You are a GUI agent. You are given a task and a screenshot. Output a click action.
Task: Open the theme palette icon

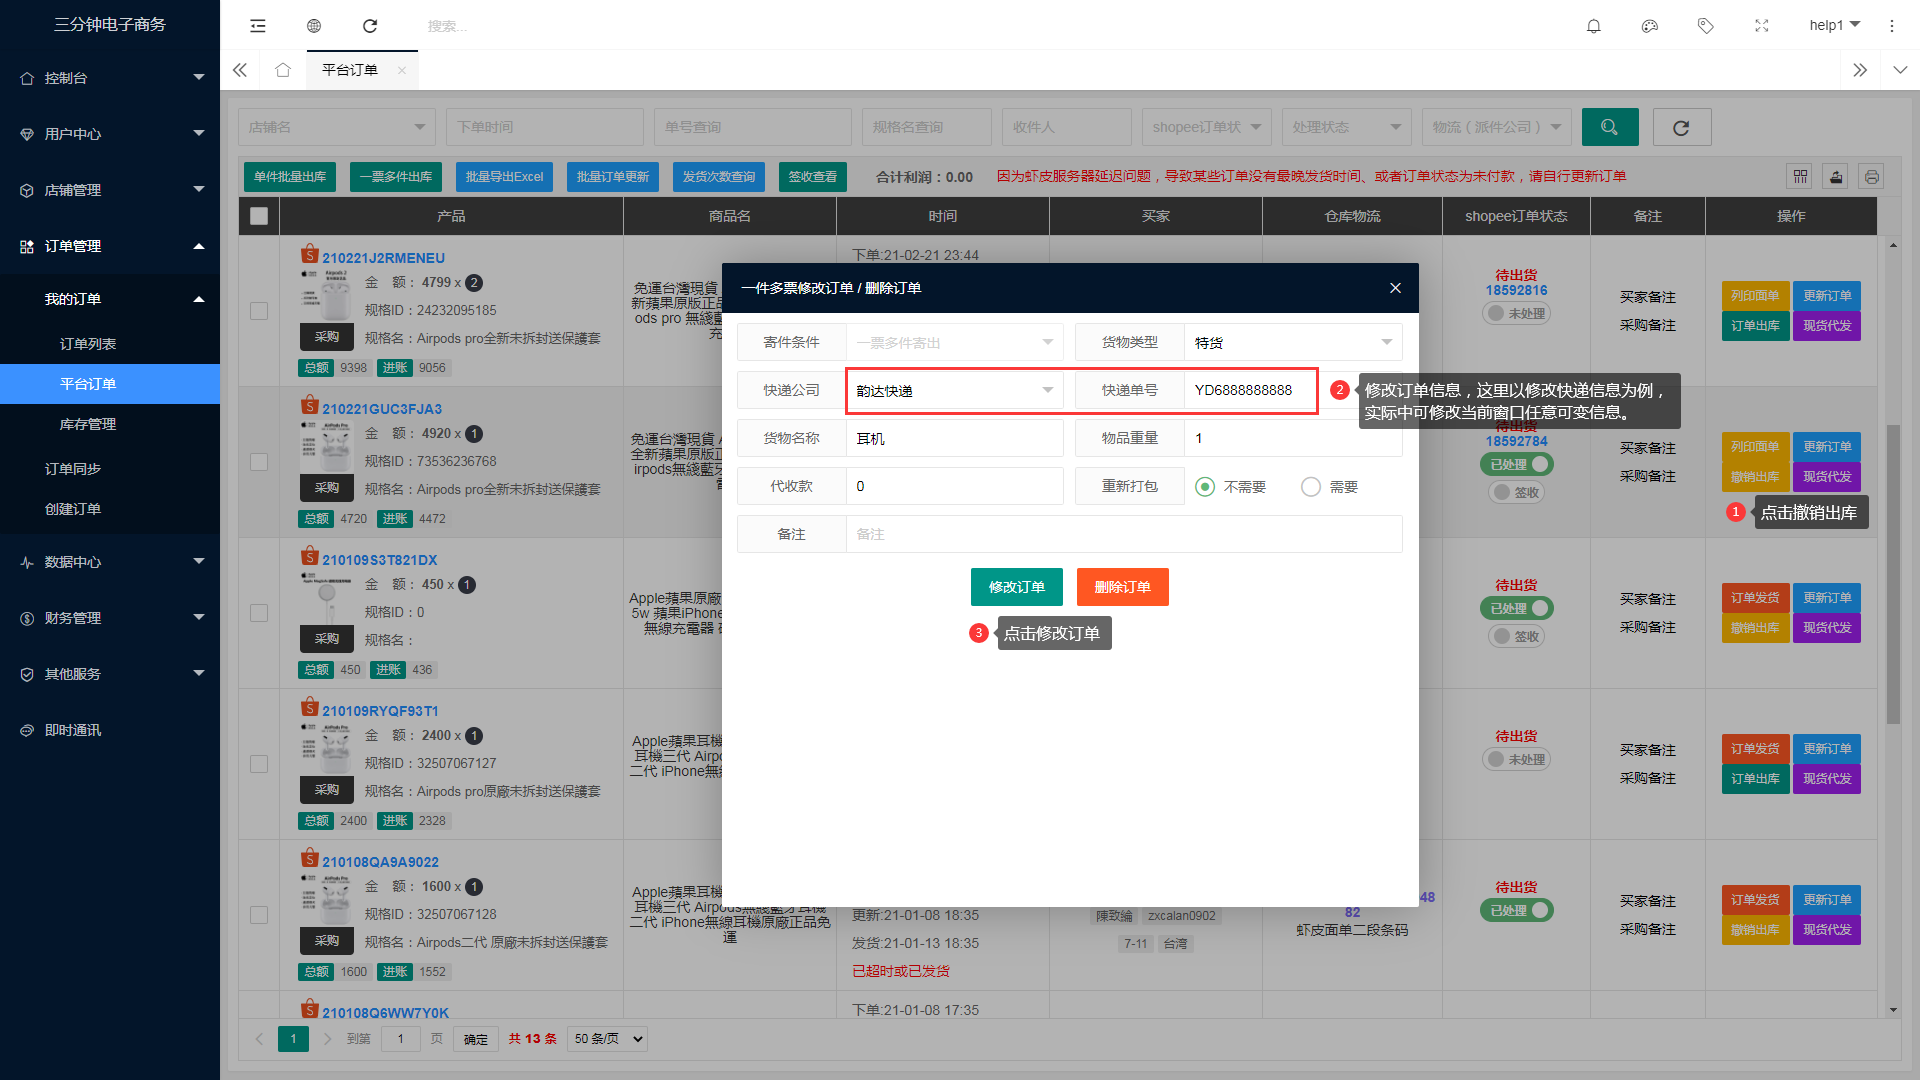(1650, 26)
